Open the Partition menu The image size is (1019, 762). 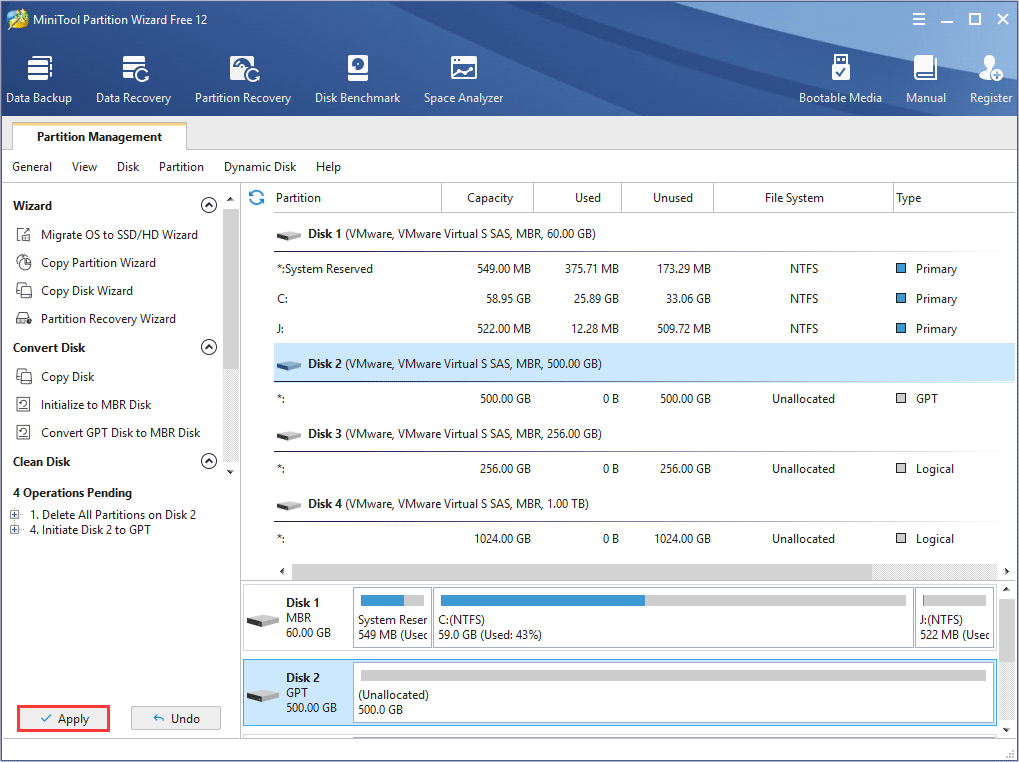click(181, 167)
